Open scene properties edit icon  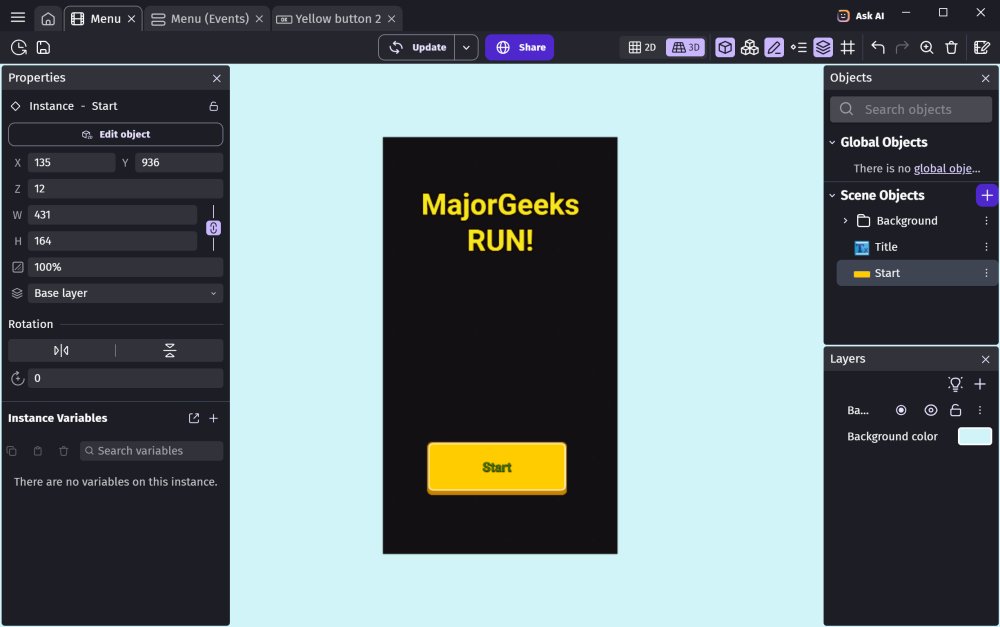click(x=982, y=47)
